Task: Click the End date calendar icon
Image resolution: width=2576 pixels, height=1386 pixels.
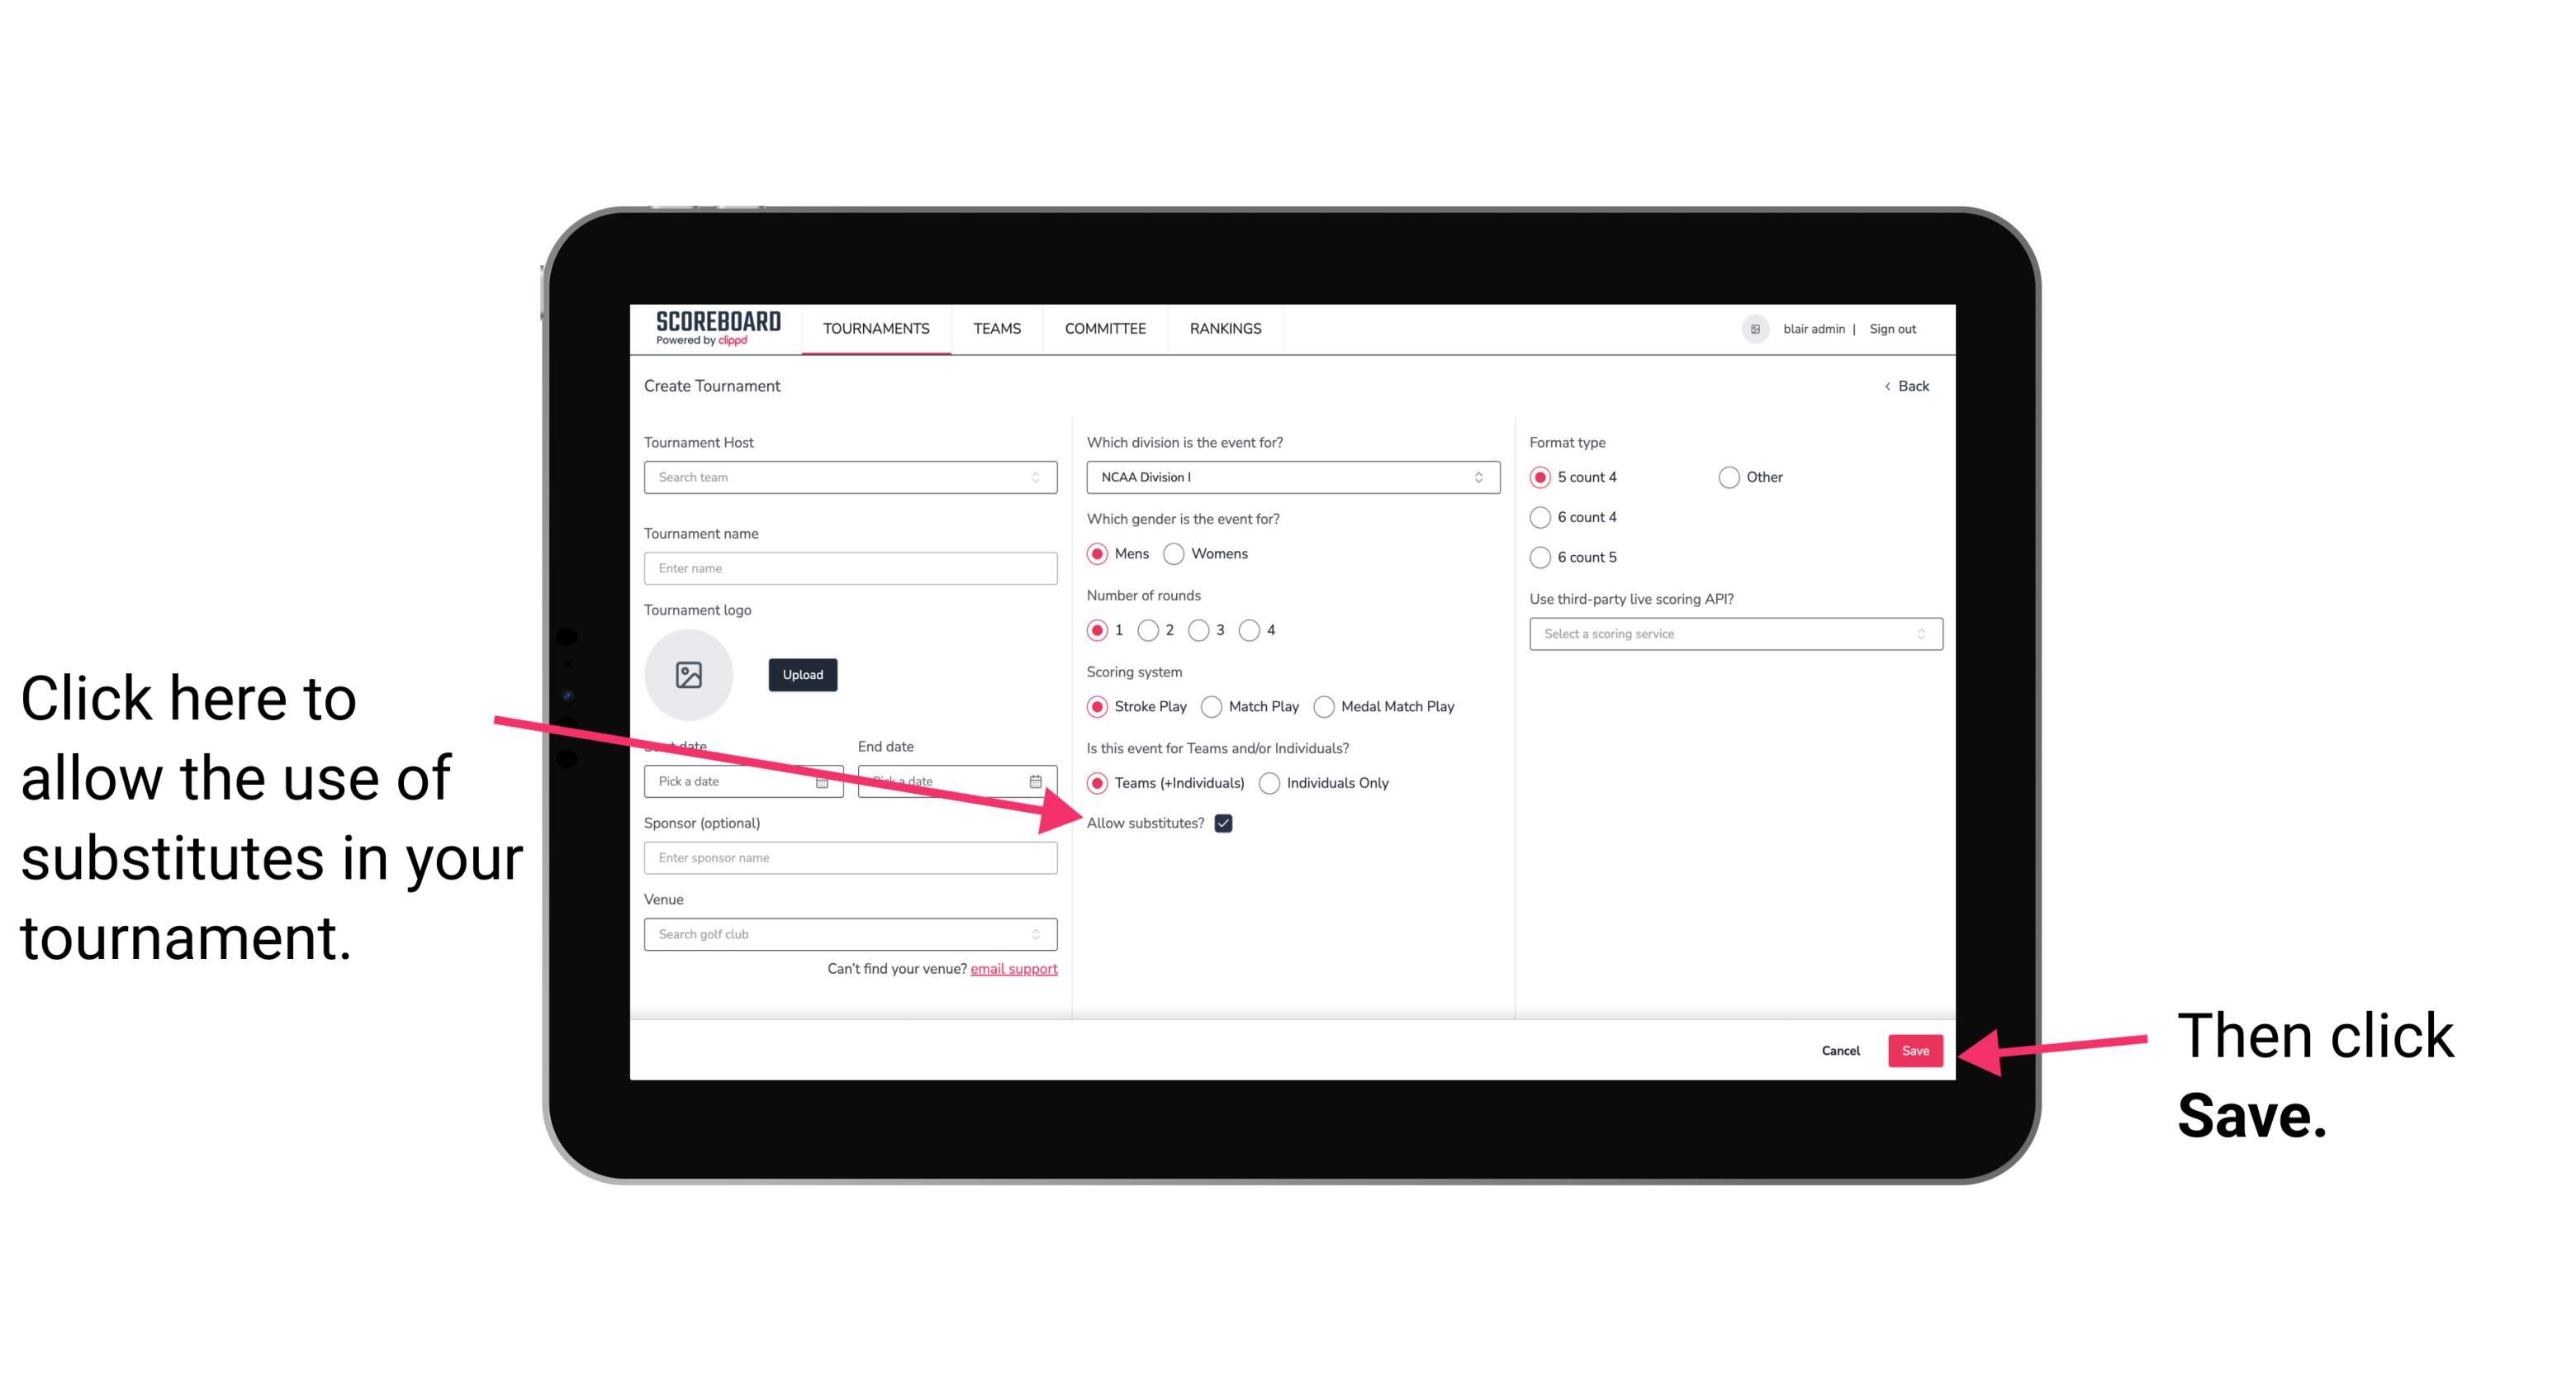Action: click(1041, 780)
